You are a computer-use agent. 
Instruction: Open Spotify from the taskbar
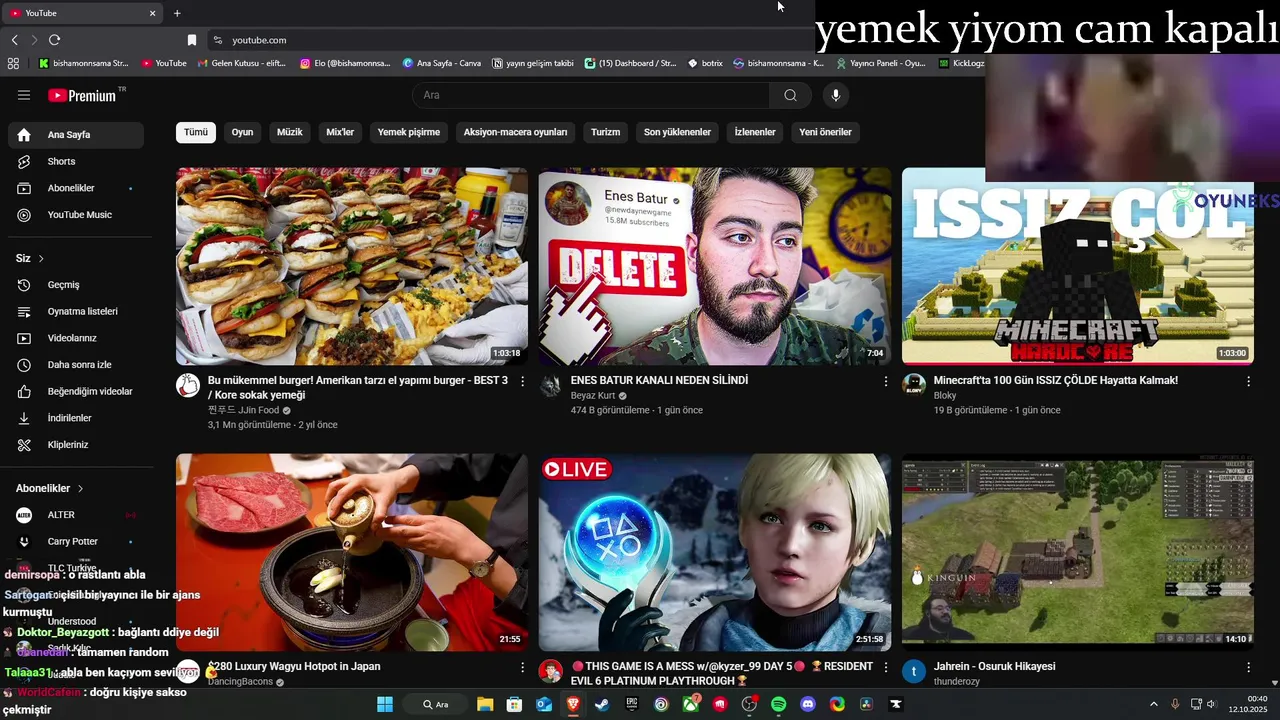(x=779, y=704)
